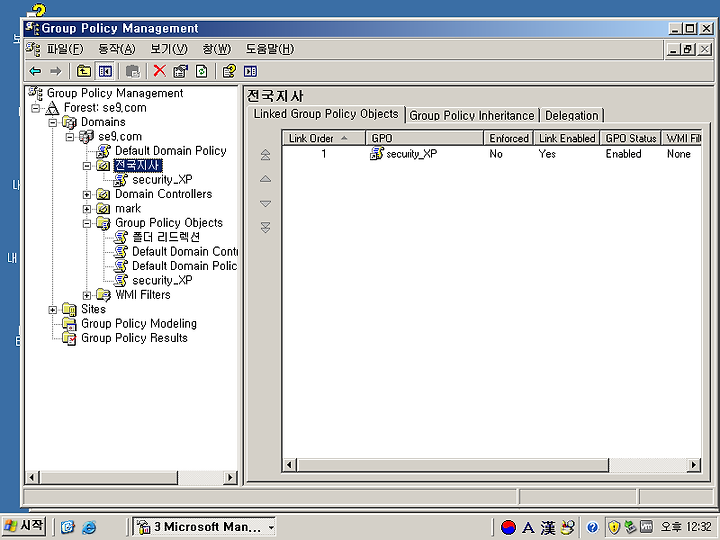Sort by GPO column header
The width and height of the screenshot is (720, 540).
425,138
